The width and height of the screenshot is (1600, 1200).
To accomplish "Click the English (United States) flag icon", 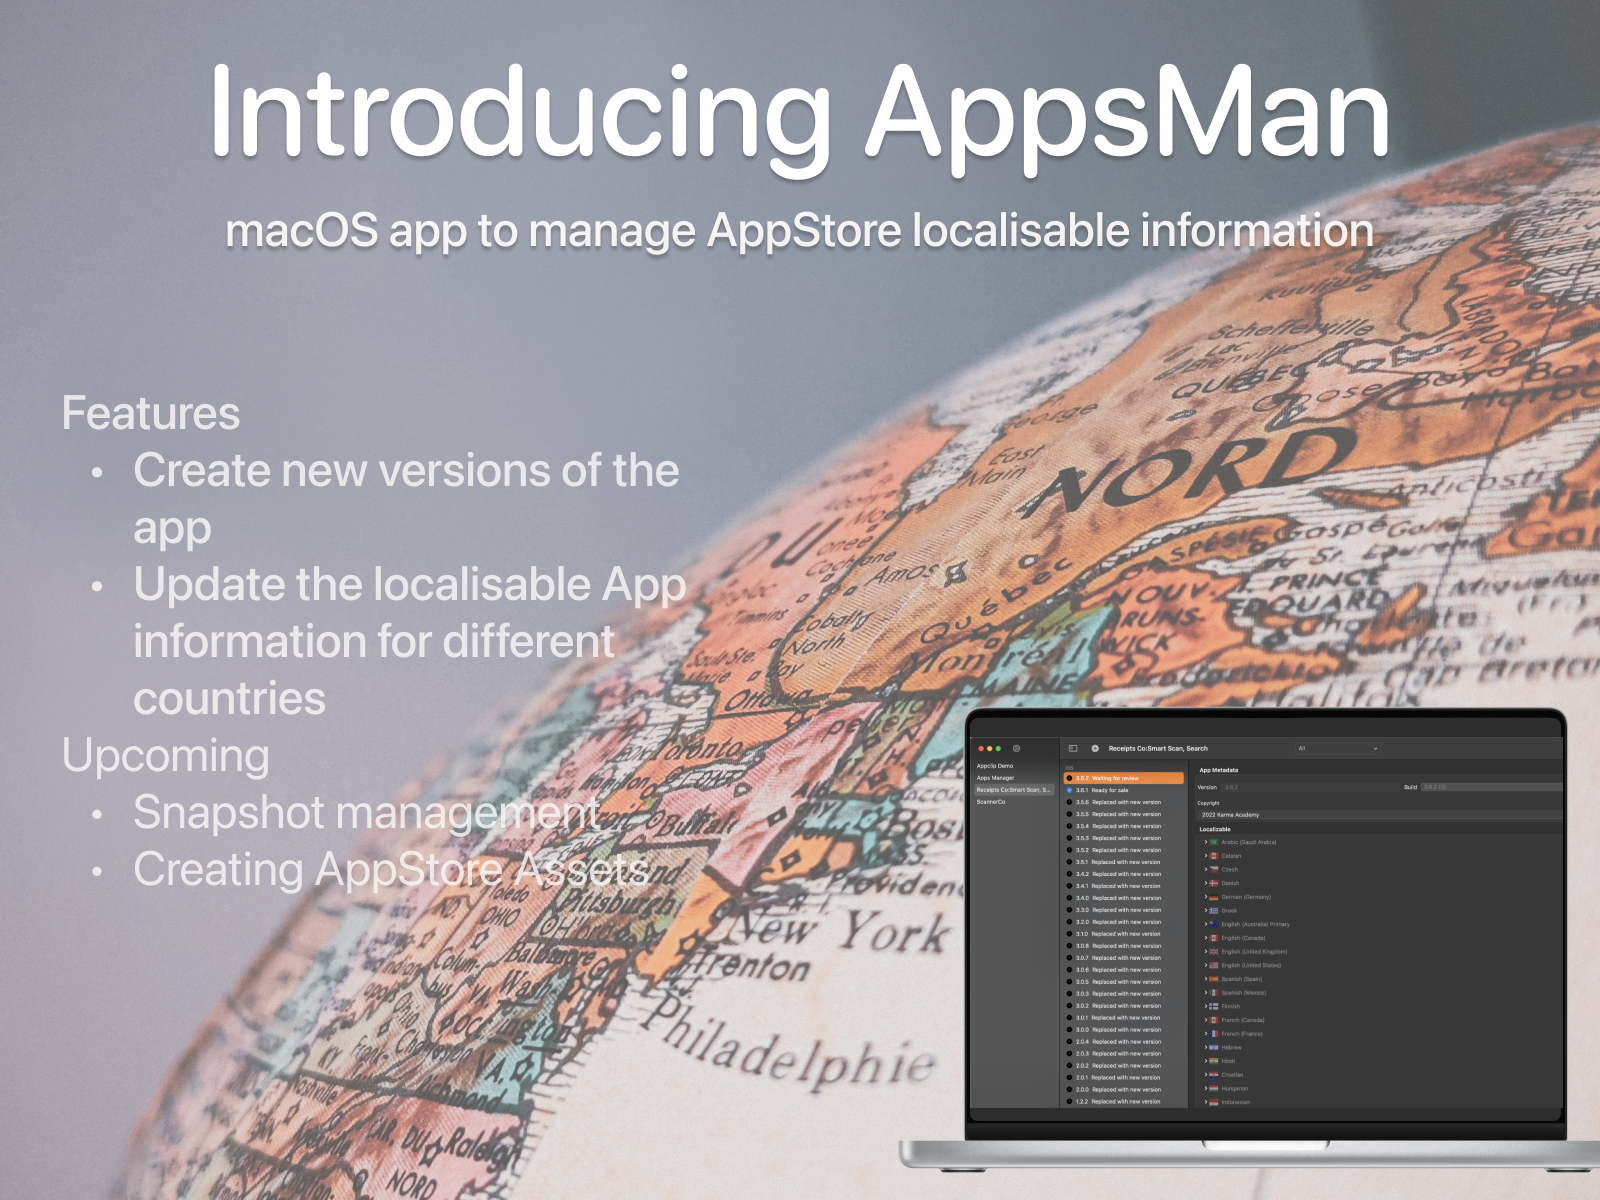I will [1214, 965].
